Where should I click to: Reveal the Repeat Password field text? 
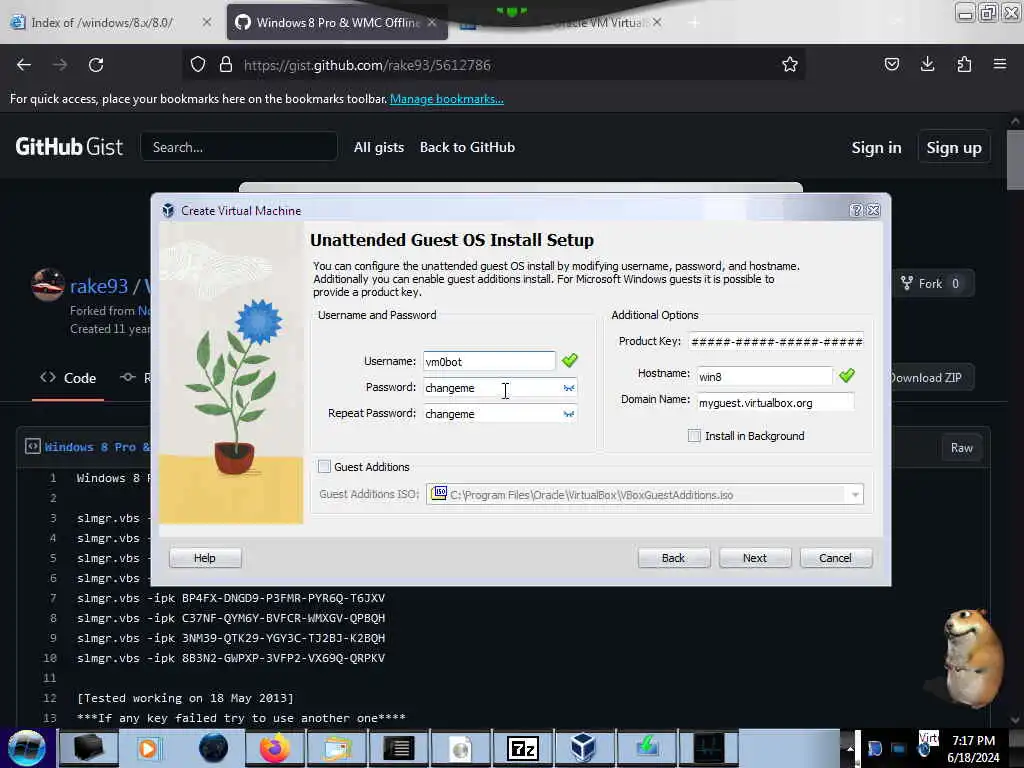tap(569, 414)
